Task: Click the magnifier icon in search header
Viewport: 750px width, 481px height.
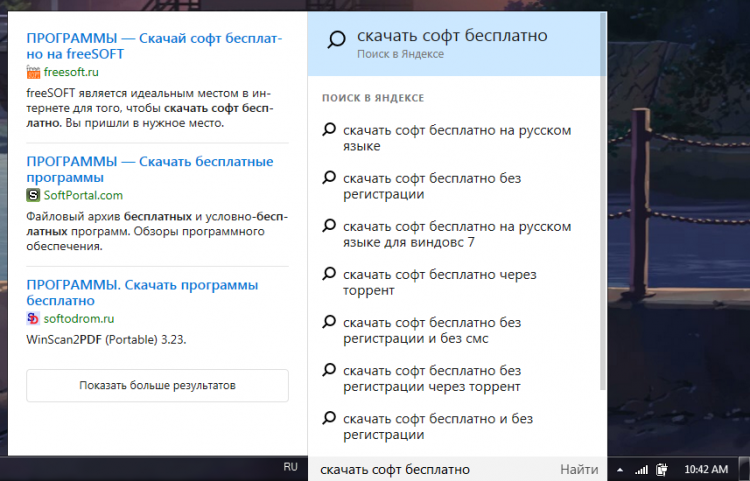Action: click(x=336, y=39)
